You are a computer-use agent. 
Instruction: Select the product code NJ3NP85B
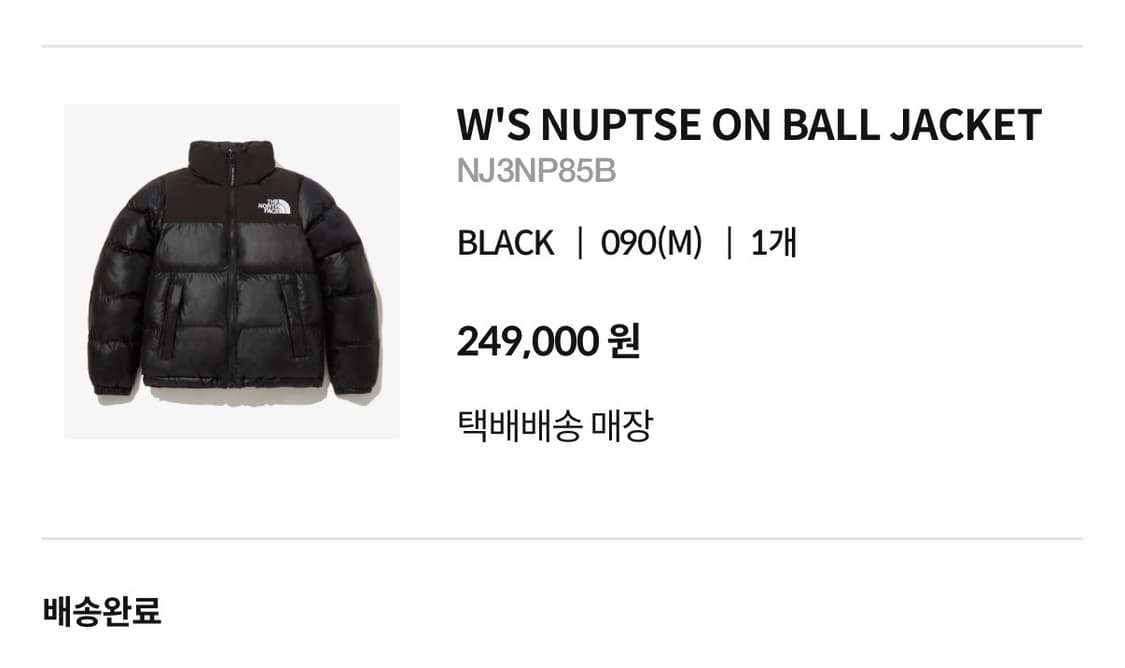pyautogui.click(x=537, y=171)
